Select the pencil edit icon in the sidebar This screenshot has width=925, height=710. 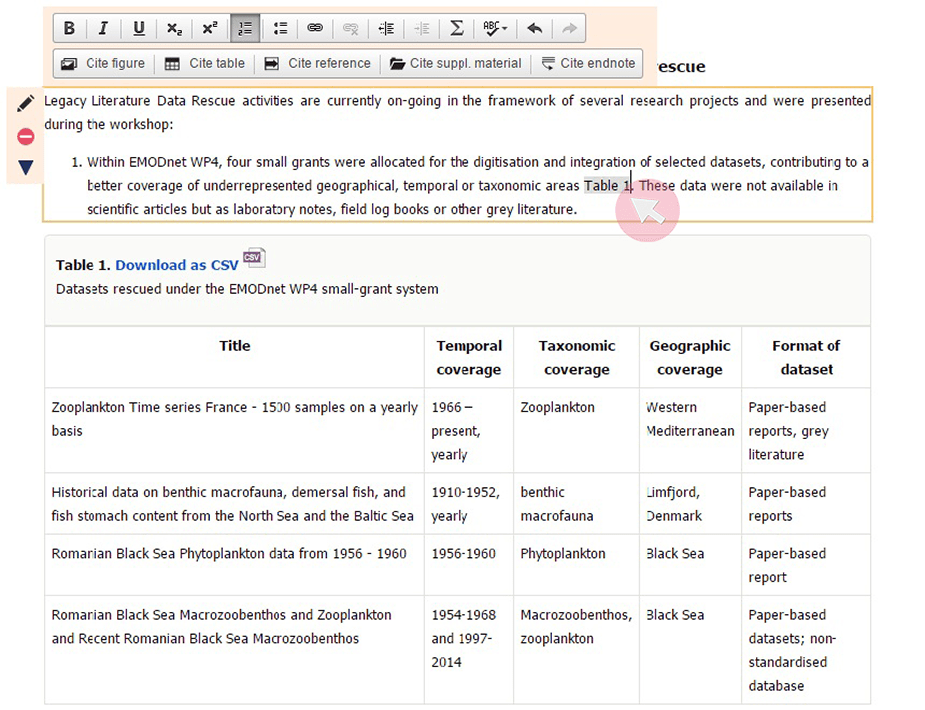[x=25, y=102]
